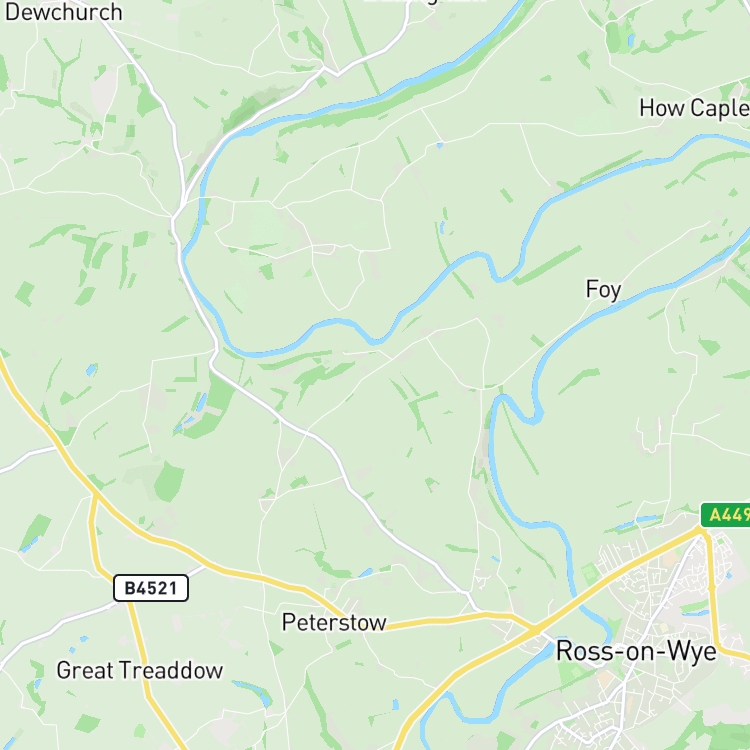Click the yellow road junction west of the Ross-on-Wye label
Screen dimensions: 750x750
pos(535,629)
